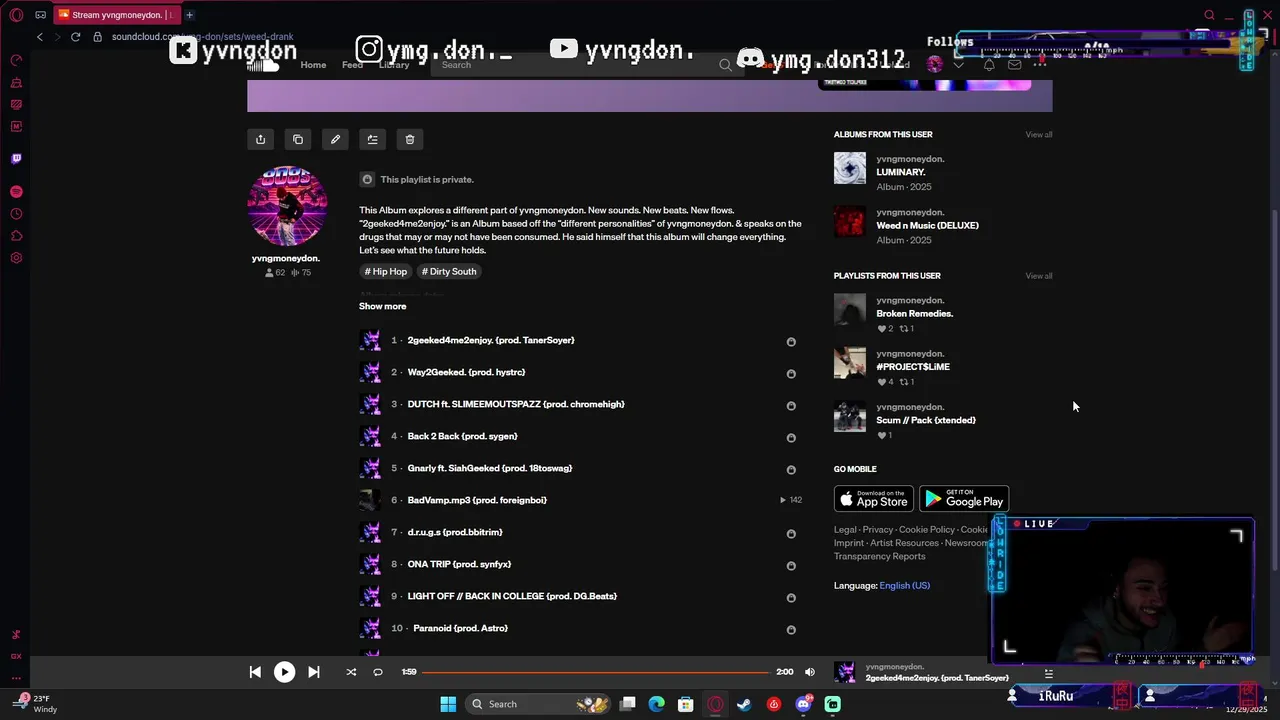Go to Home in SoundCloud nav
Viewport: 1280px width, 720px height.
coord(313,65)
